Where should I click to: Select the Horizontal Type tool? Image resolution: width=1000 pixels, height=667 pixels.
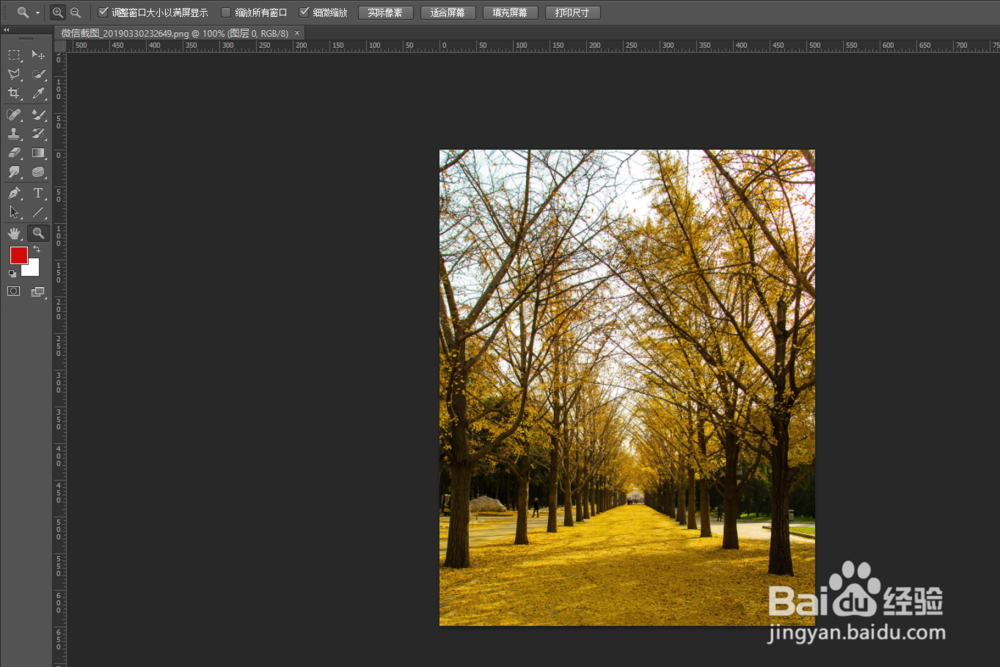[x=38, y=193]
